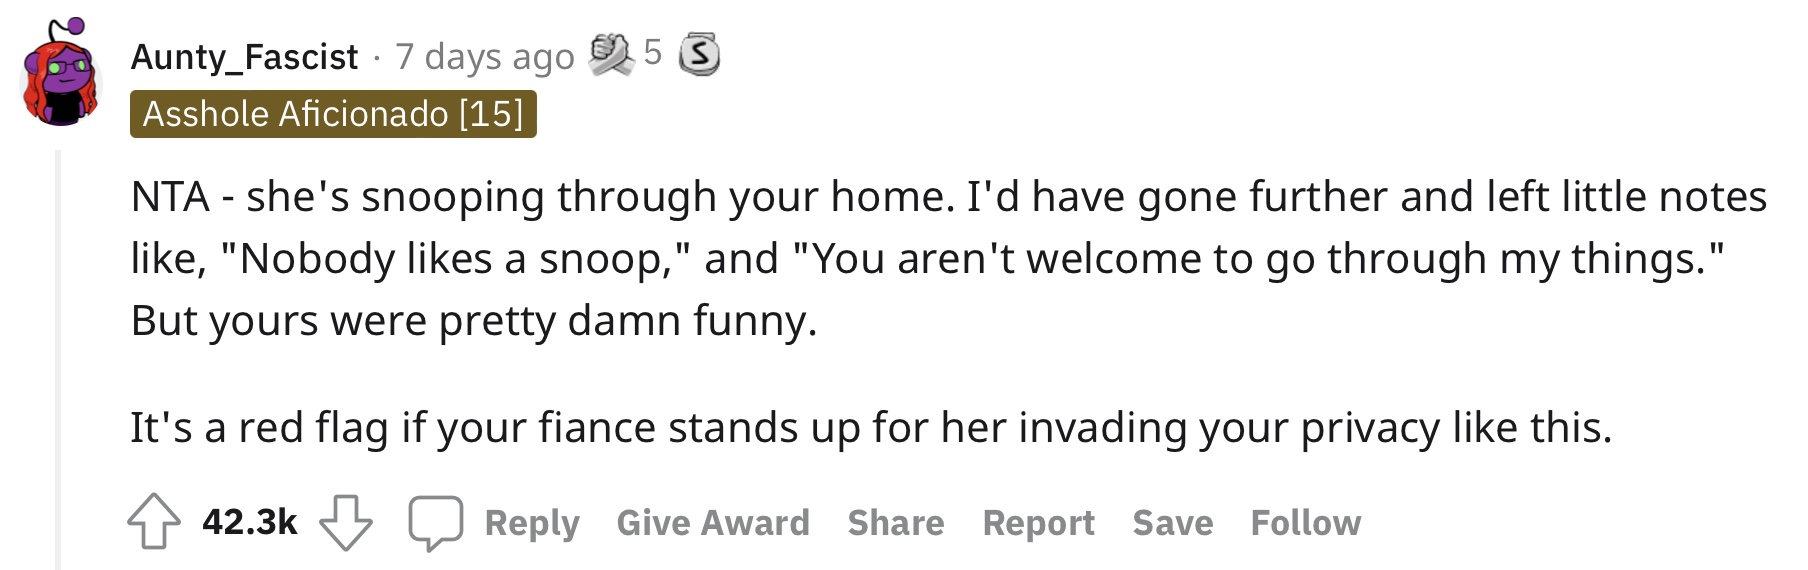Share this comment
Image resolution: width=1808 pixels, height=570 pixels.
896,523
